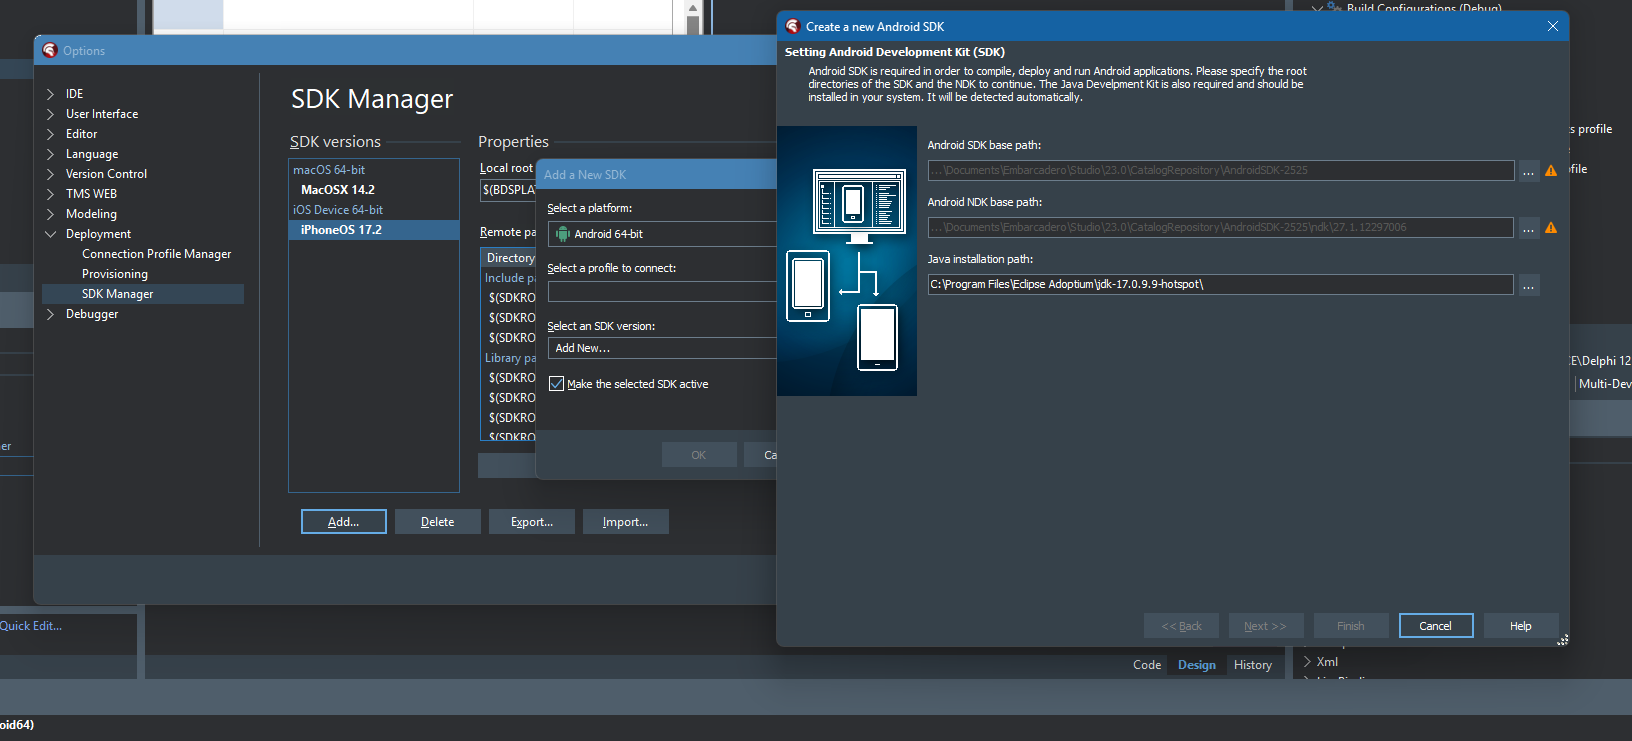Click the macOS 64-bit group heading
The height and width of the screenshot is (741, 1632).
click(x=329, y=170)
